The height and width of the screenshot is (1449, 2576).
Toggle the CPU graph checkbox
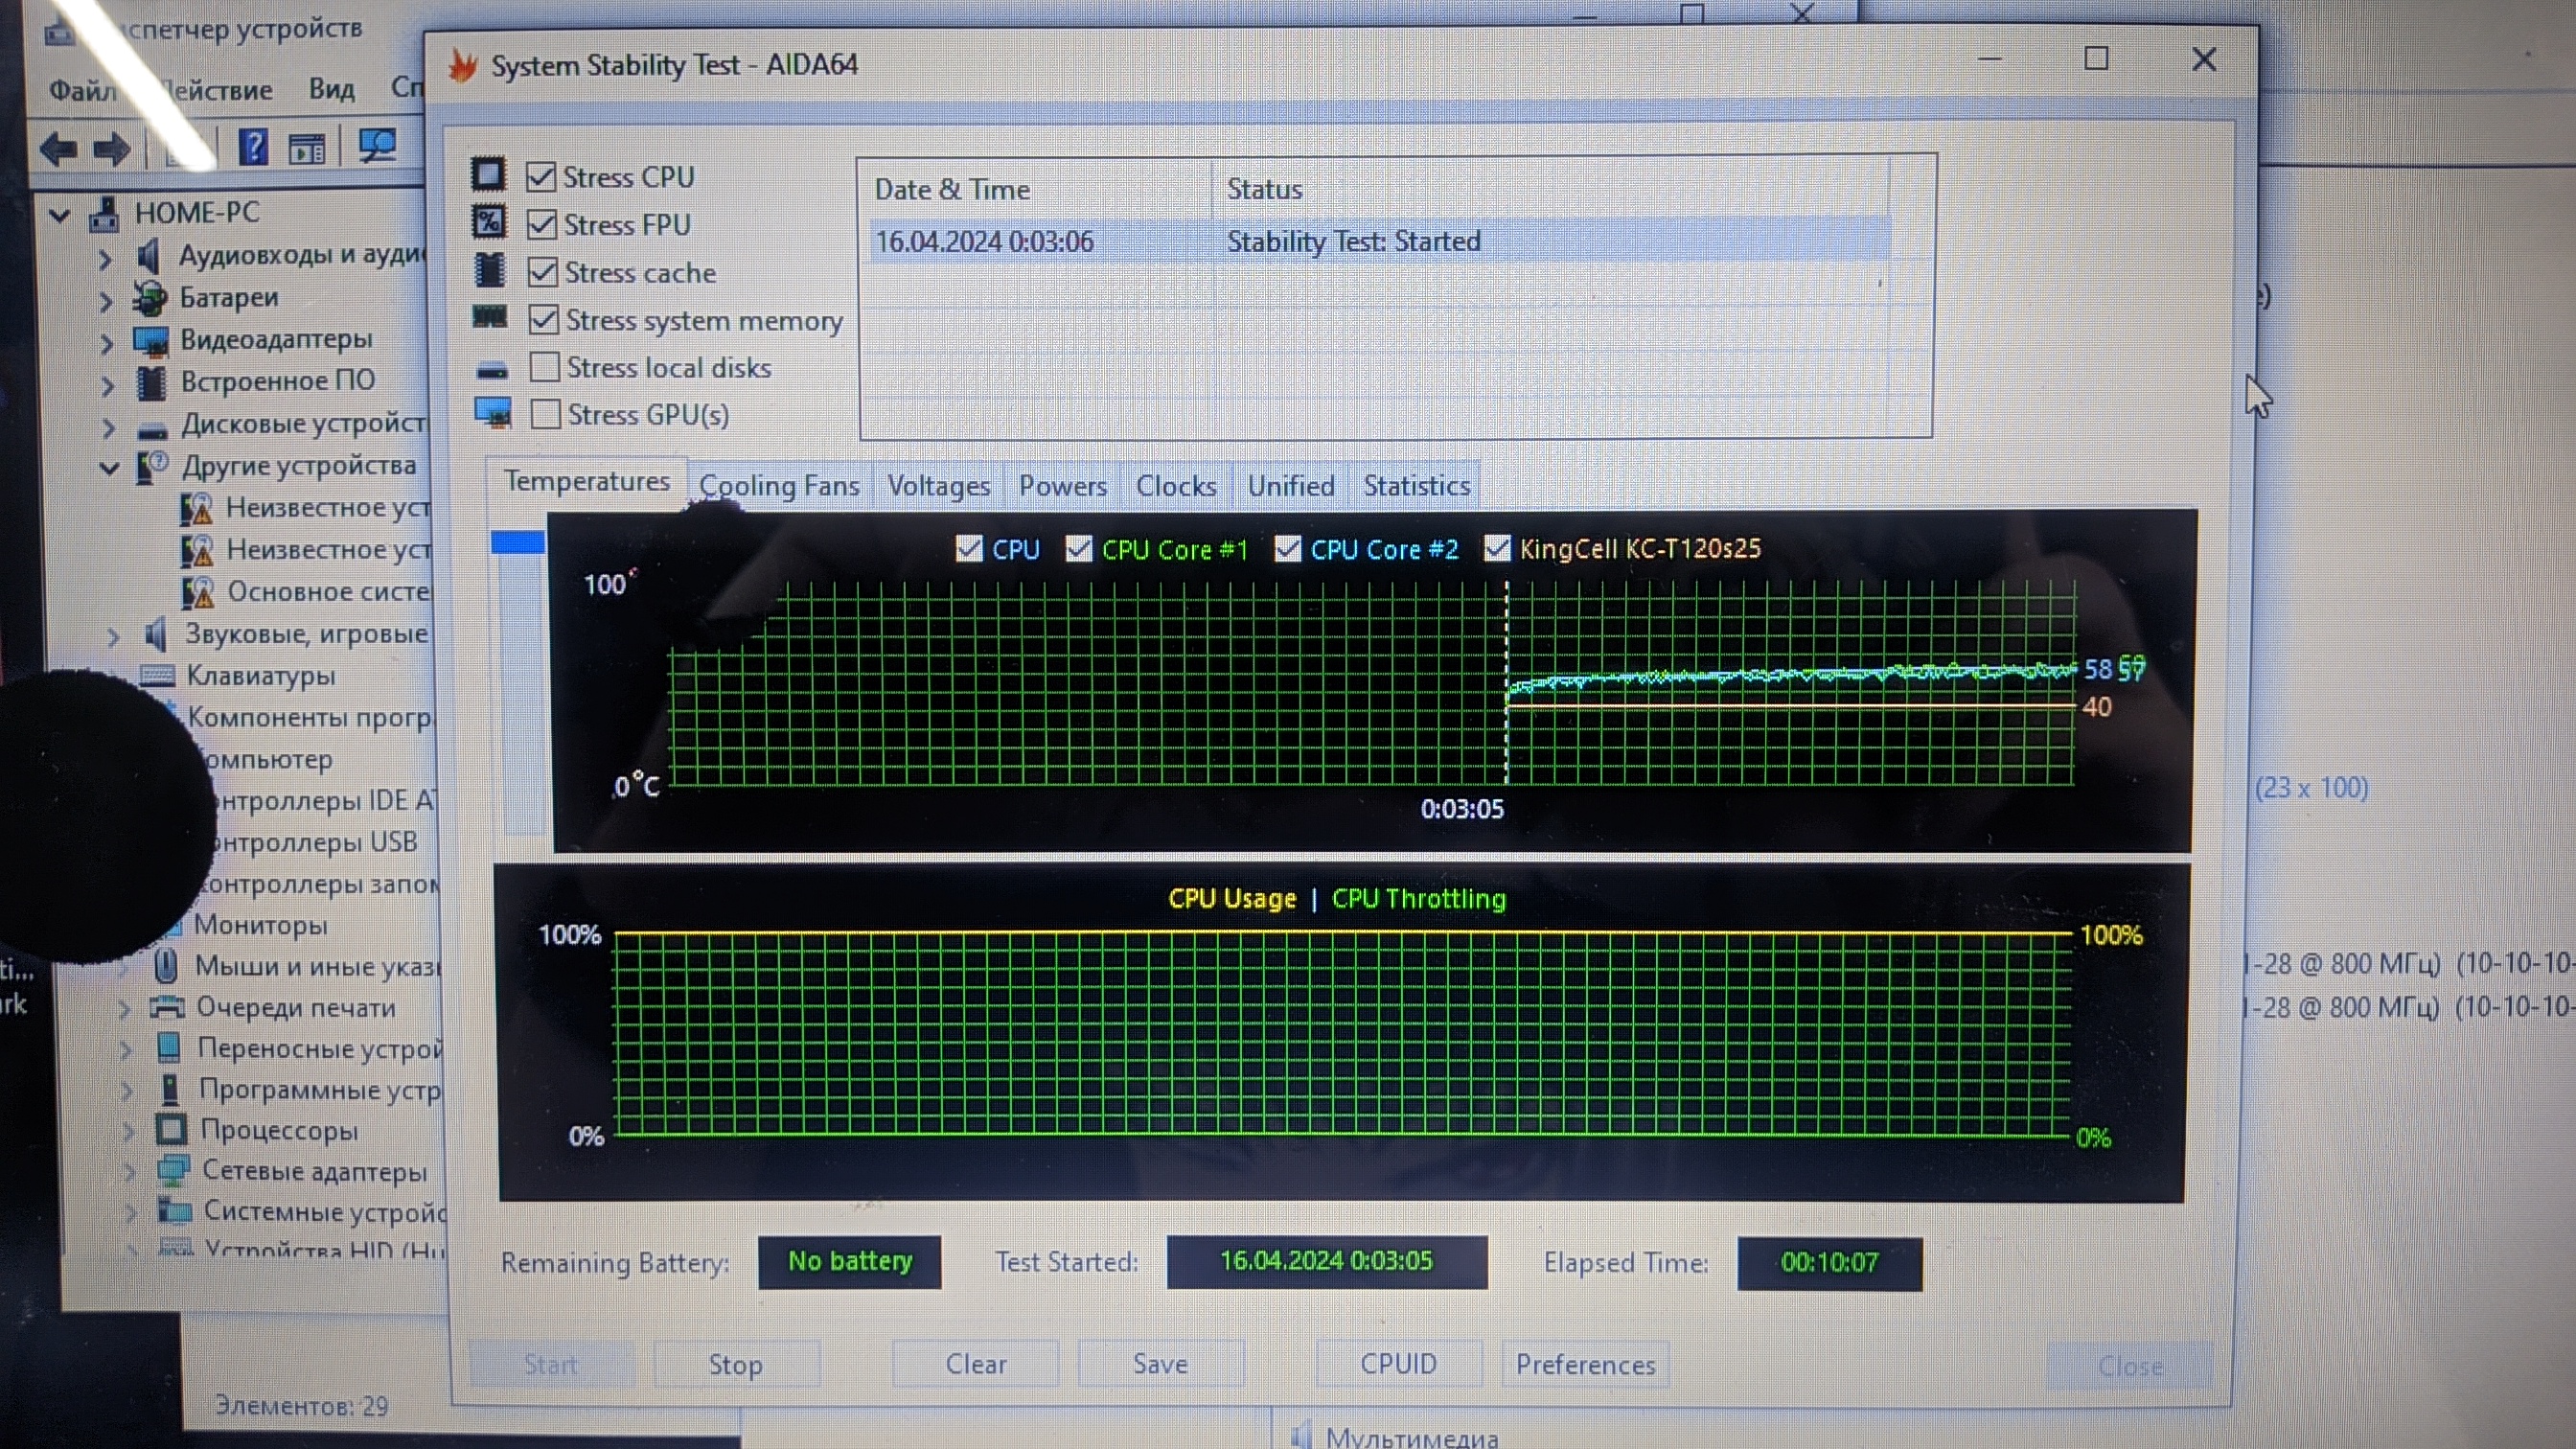[968, 548]
